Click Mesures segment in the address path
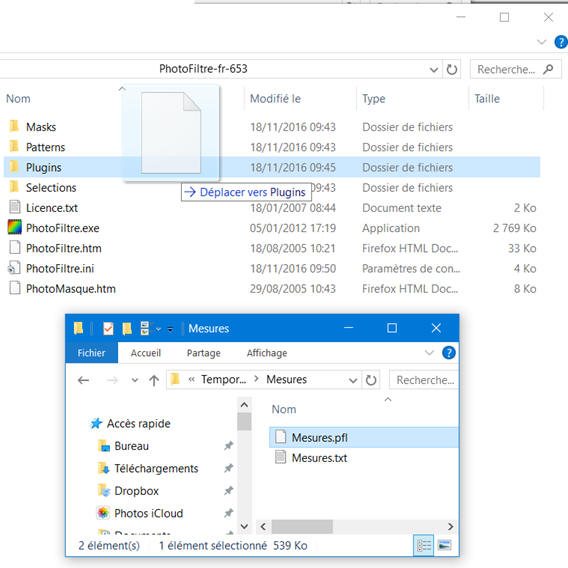568x568 pixels. pos(286,379)
